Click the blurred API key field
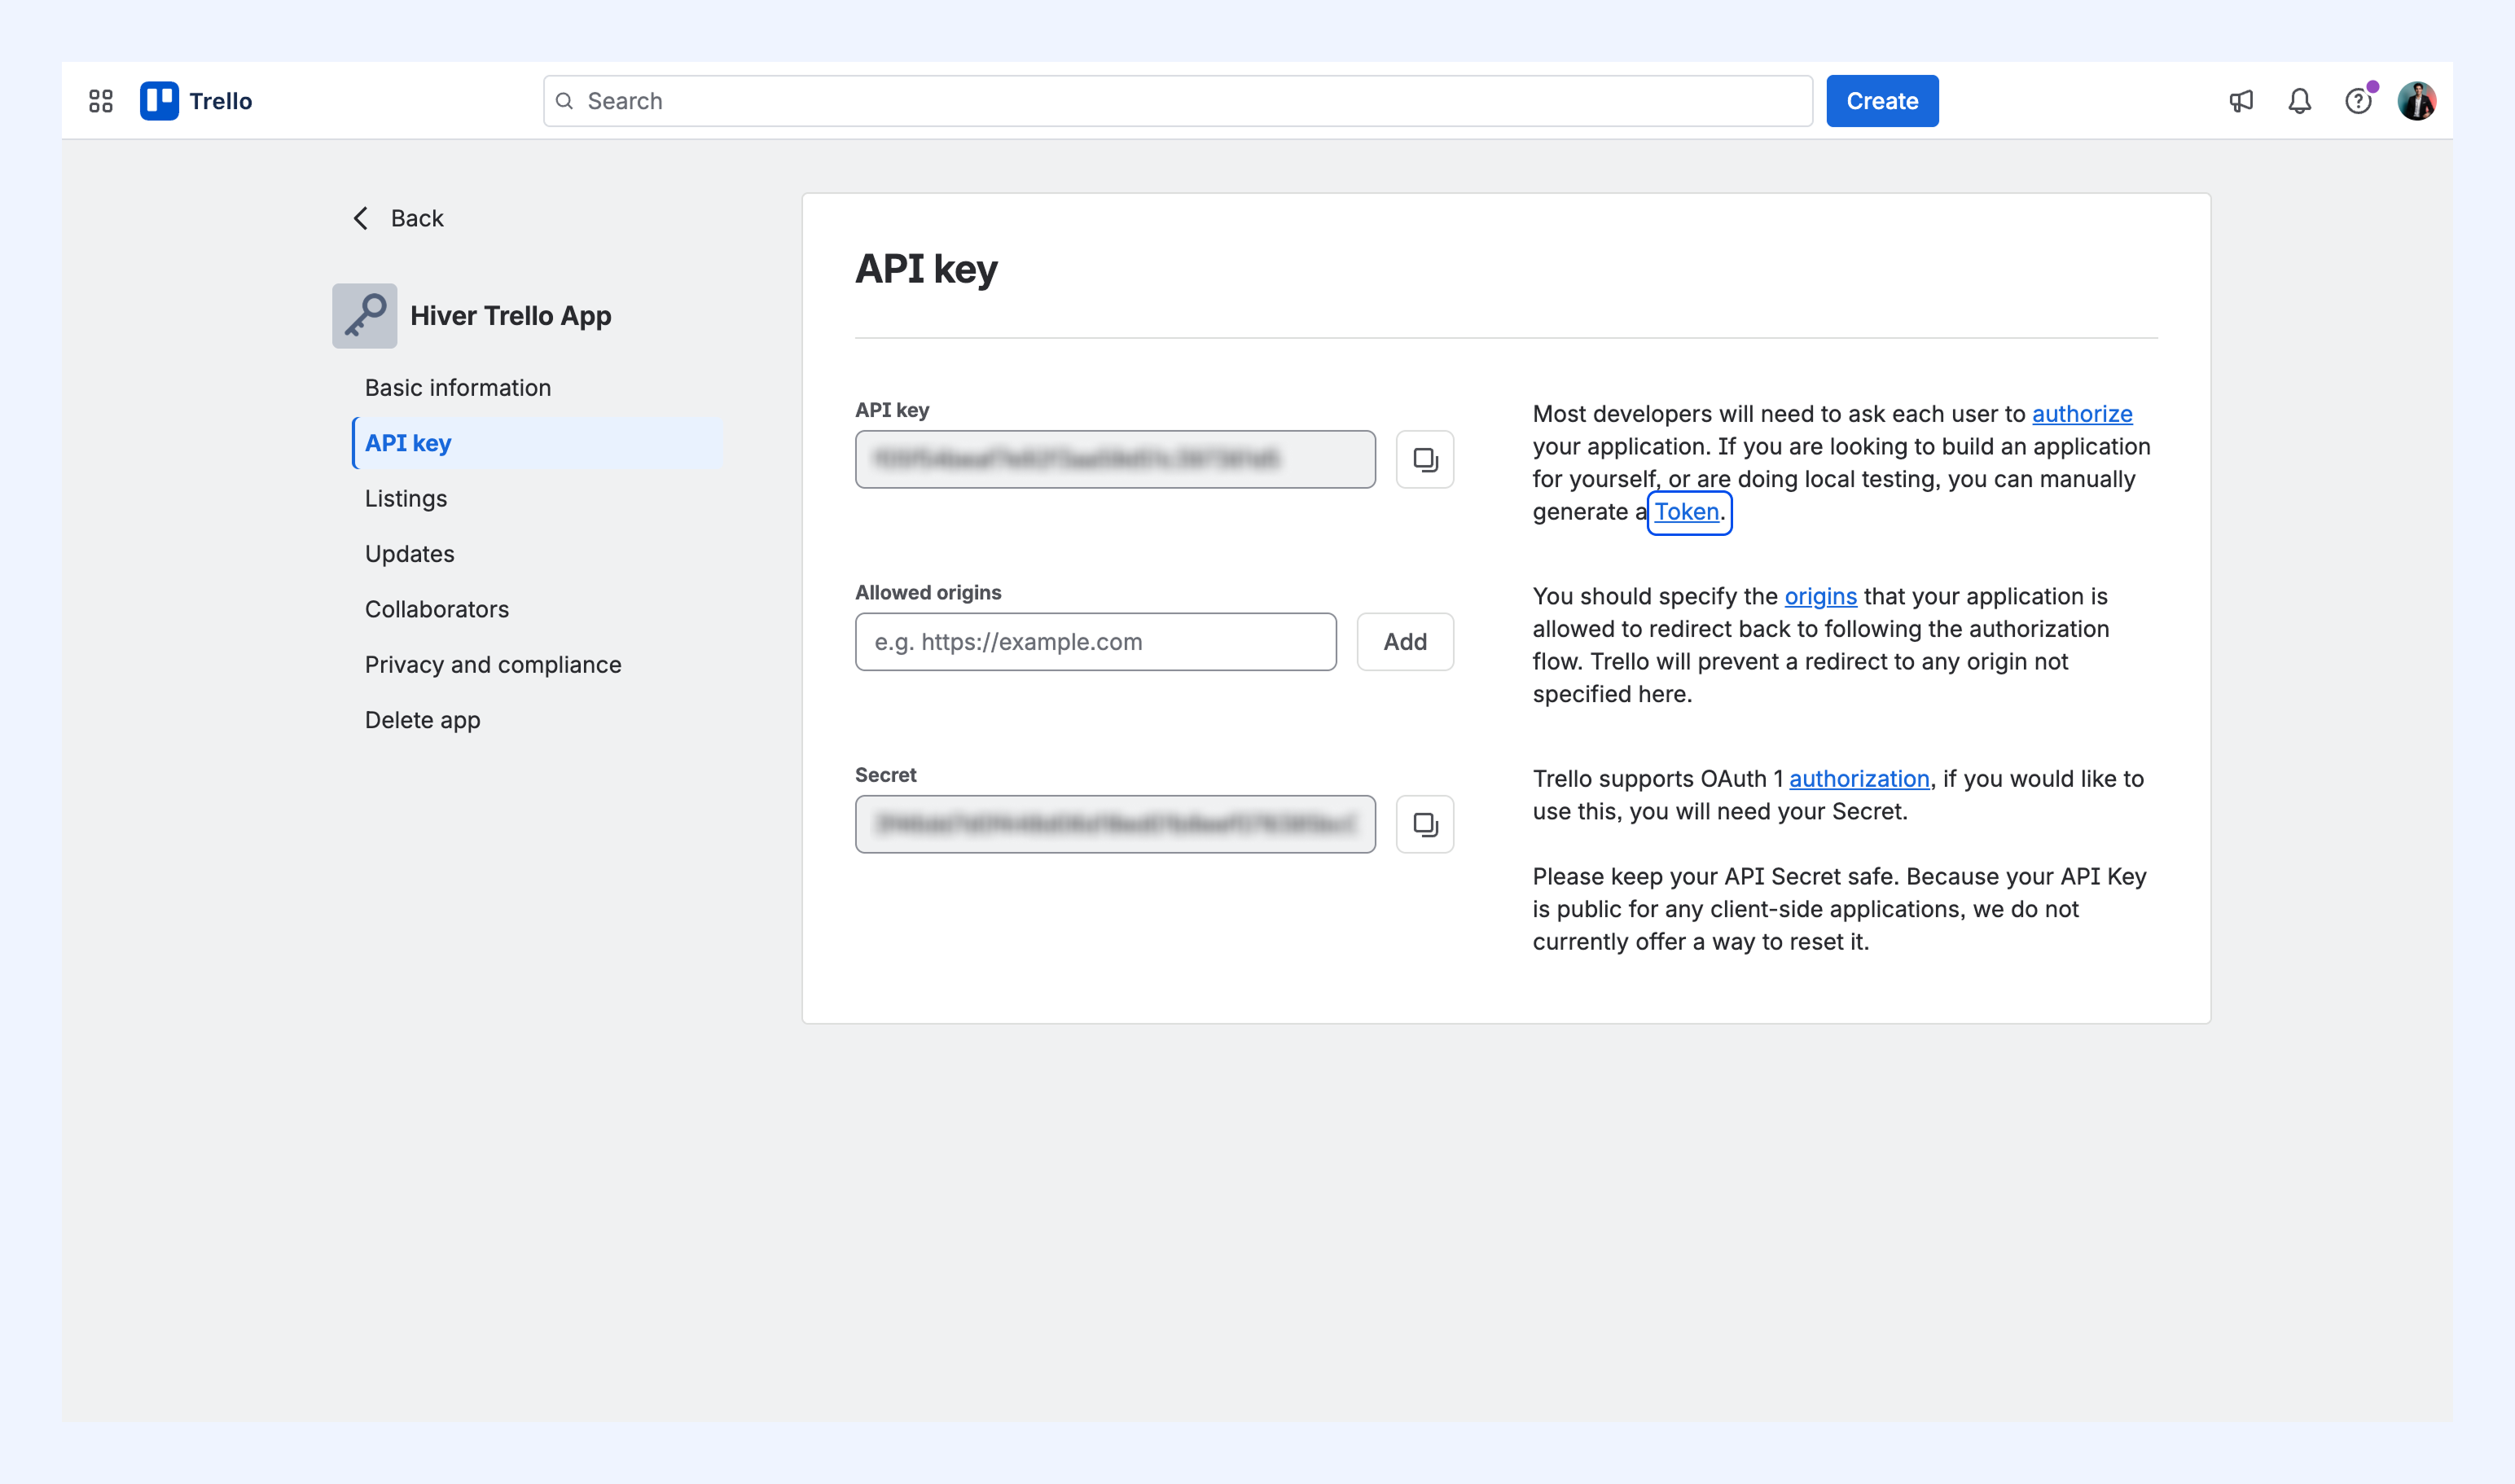The height and width of the screenshot is (1484, 2515). coord(1115,459)
